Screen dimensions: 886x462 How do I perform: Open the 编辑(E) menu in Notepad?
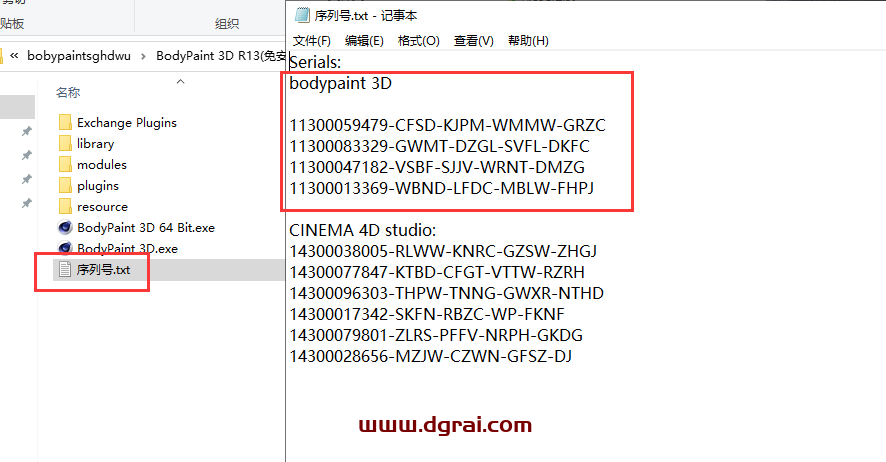click(x=364, y=41)
